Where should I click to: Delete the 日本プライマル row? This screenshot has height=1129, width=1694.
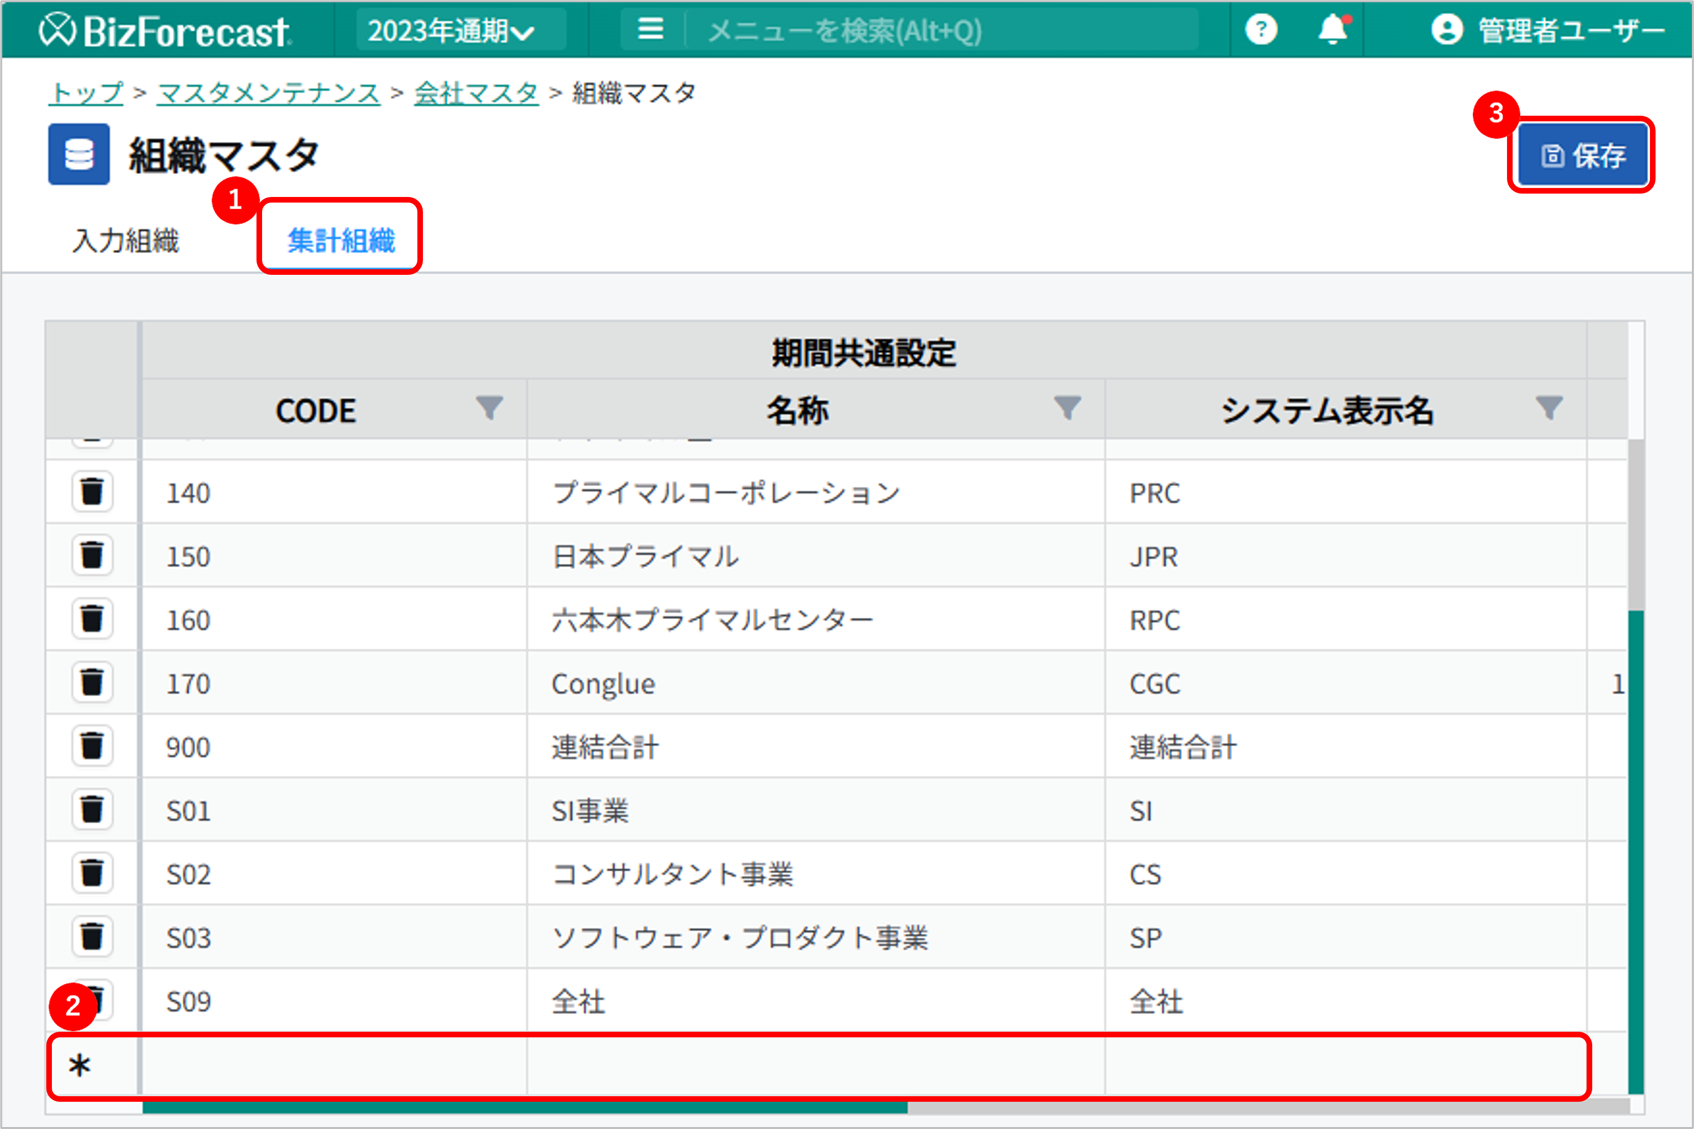92,555
